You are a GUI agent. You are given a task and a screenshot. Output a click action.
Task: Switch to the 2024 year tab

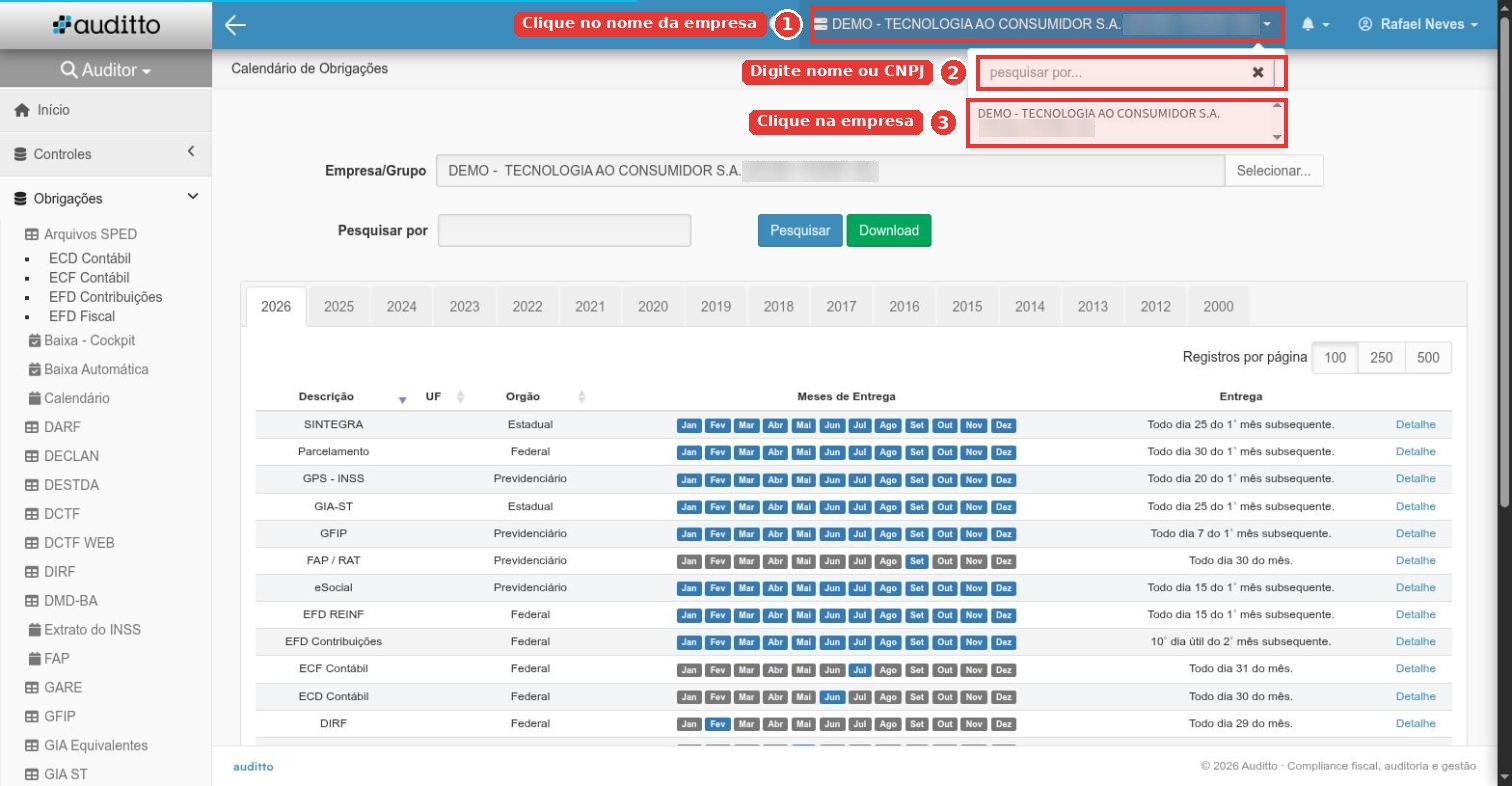401,307
